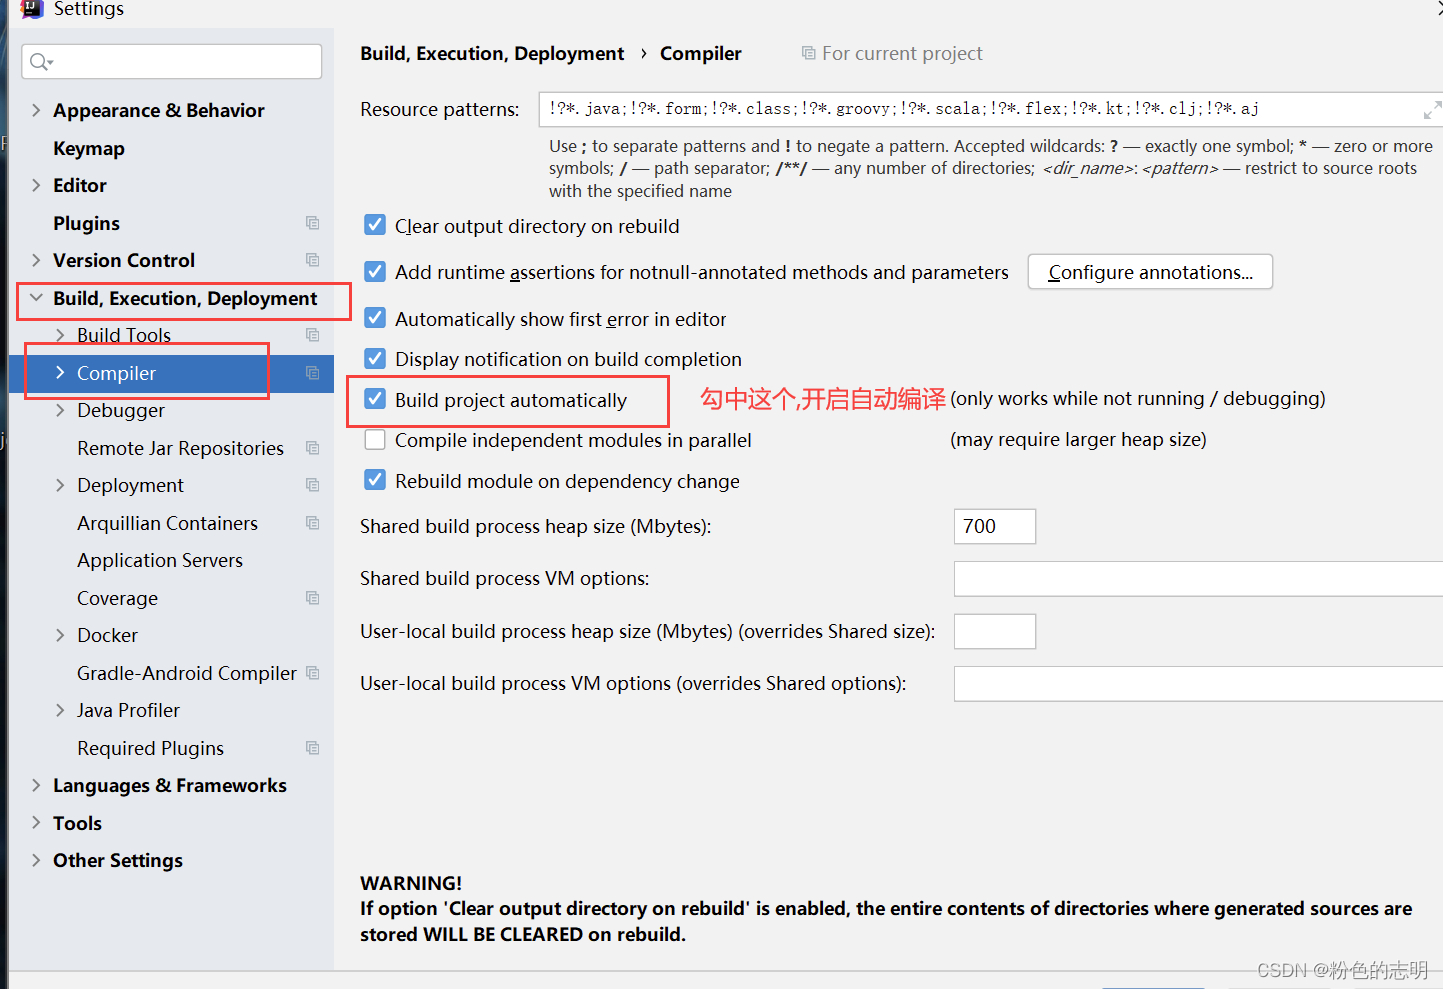Collapse Build, Execution, Deployment section
Image resolution: width=1443 pixels, height=989 pixels.
tap(36, 298)
